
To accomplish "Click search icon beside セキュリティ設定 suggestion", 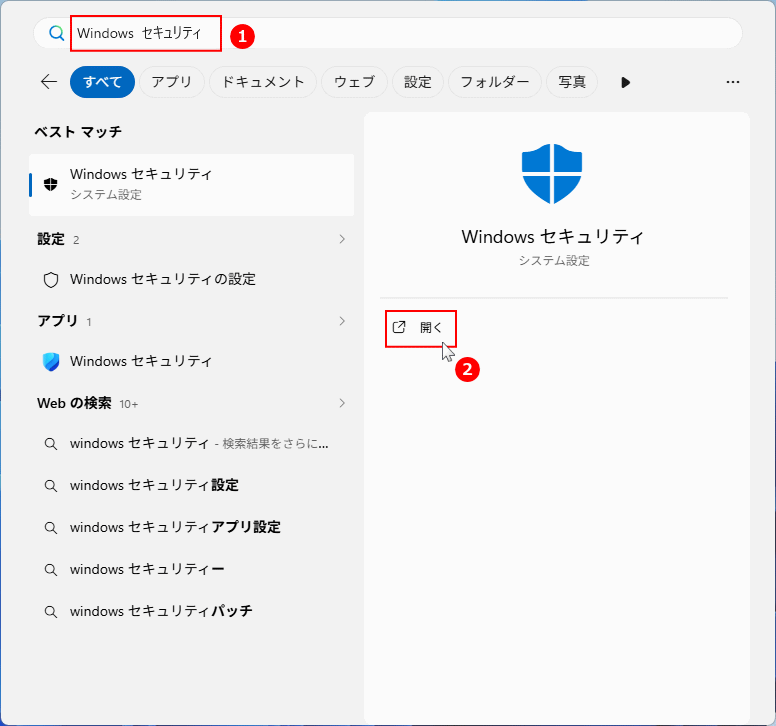I will pyautogui.click(x=50, y=486).
